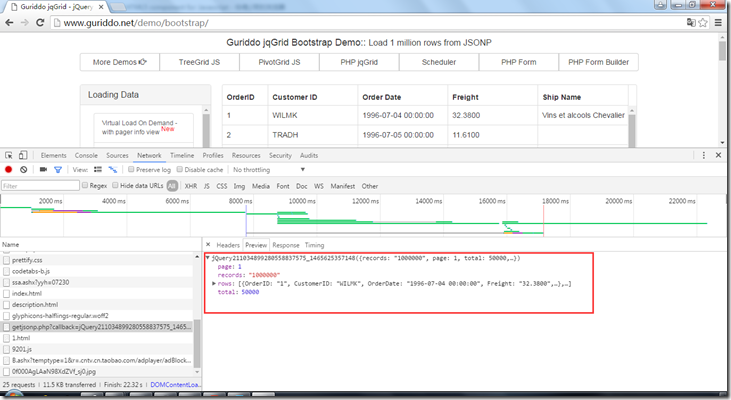
Task: Close the request details pane
Action: [x=207, y=244]
